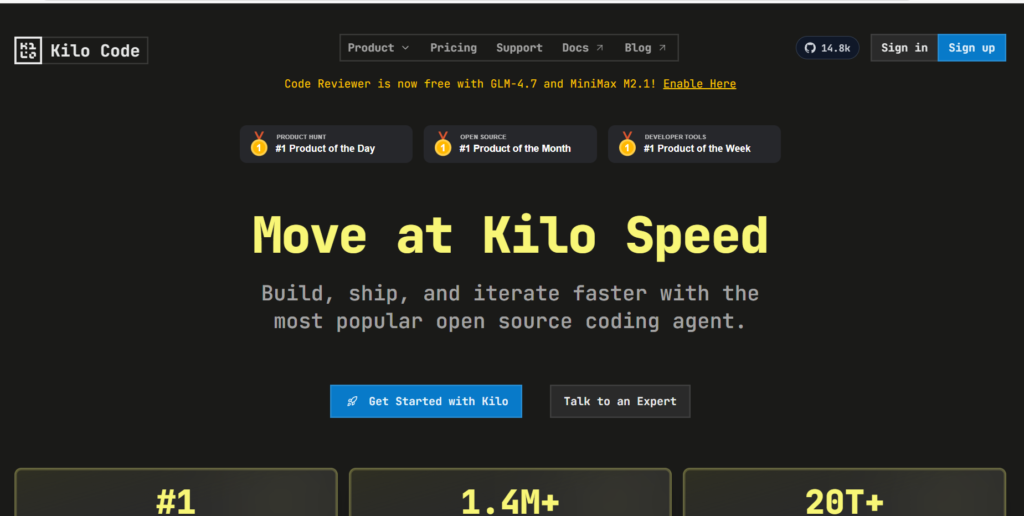
Task: Open the #1 Product of the Day badge
Action: pyautogui.click(x=326, y=144)
